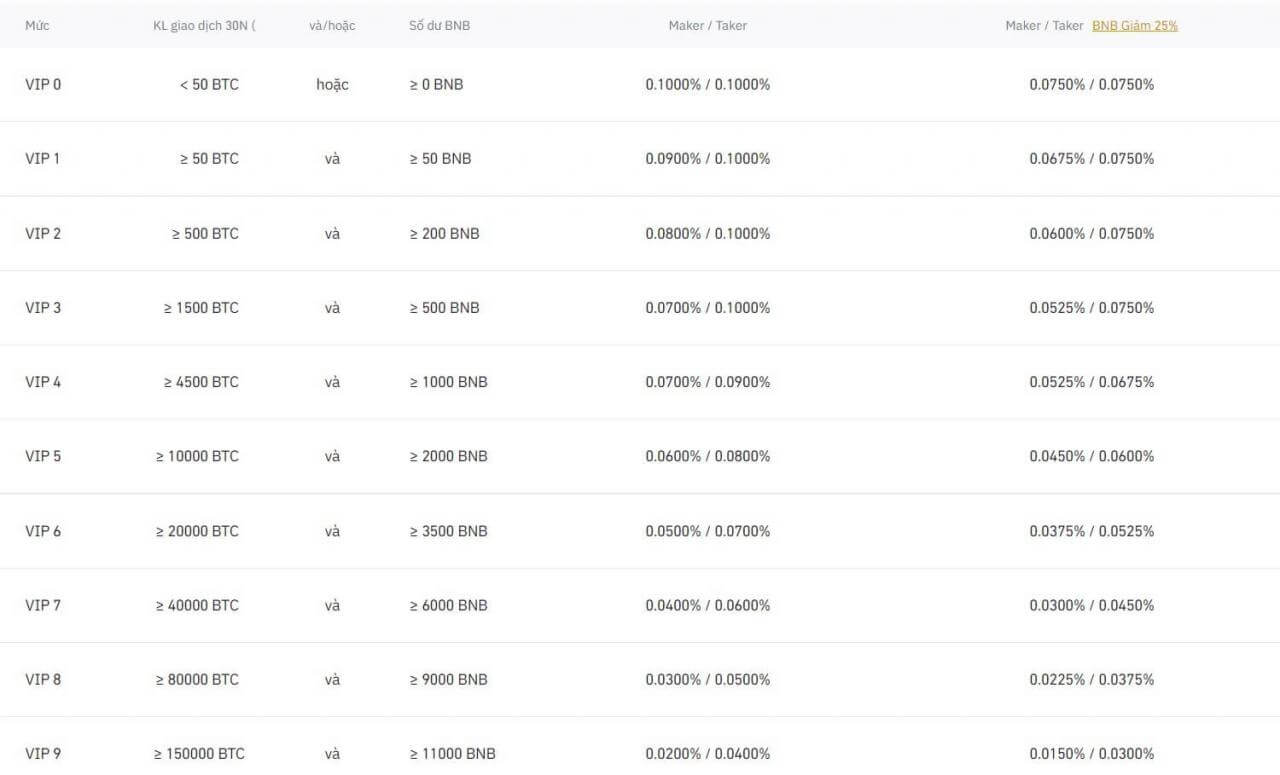Click the 0.0150% / 0.0300% discounted fee cell

pyautogui.click(x=1092, y=754)
